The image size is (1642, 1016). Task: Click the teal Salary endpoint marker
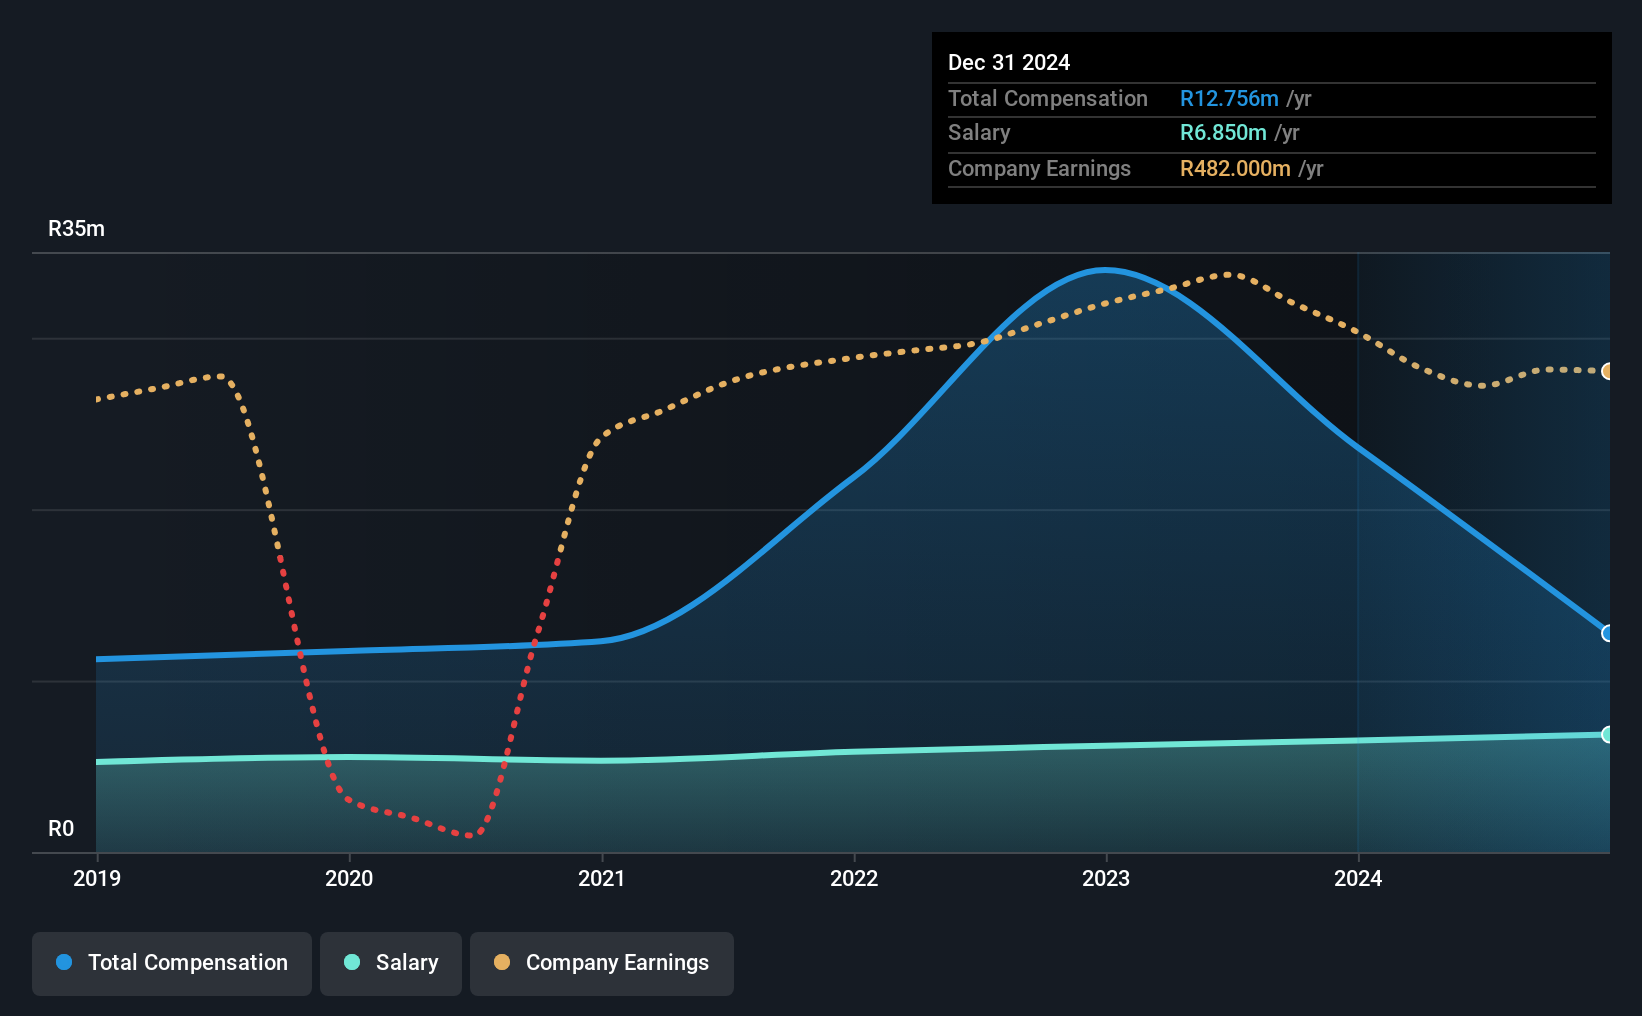[1608, 734]
